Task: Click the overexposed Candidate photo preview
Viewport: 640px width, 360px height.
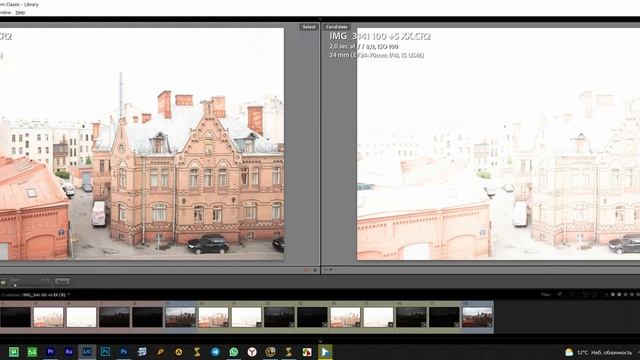Action: pos(498,144)
